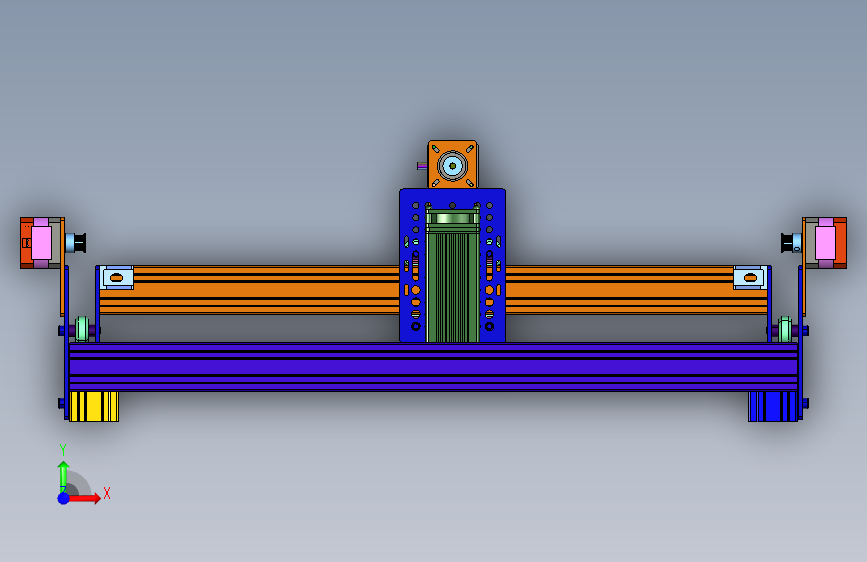Image resolution: width=867 pixels, height=562 pixels.
Task: Select the pink motor body on the right end
Action: coord(825,243)
